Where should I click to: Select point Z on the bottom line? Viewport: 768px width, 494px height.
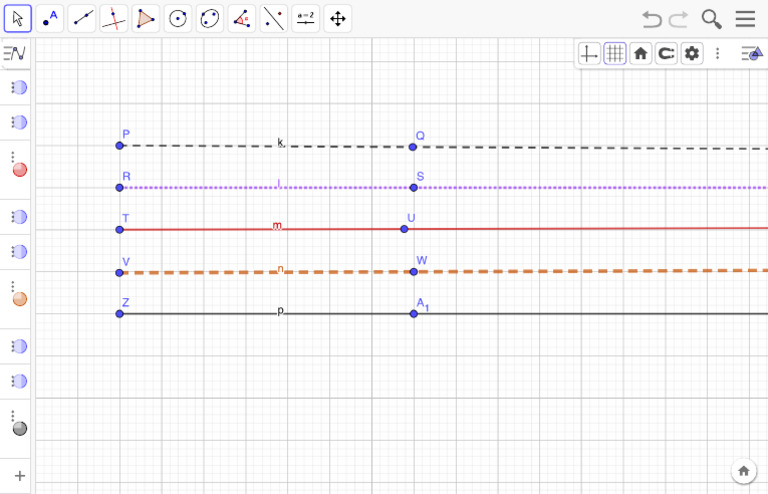pyautogui.click(x=120, y=314)
